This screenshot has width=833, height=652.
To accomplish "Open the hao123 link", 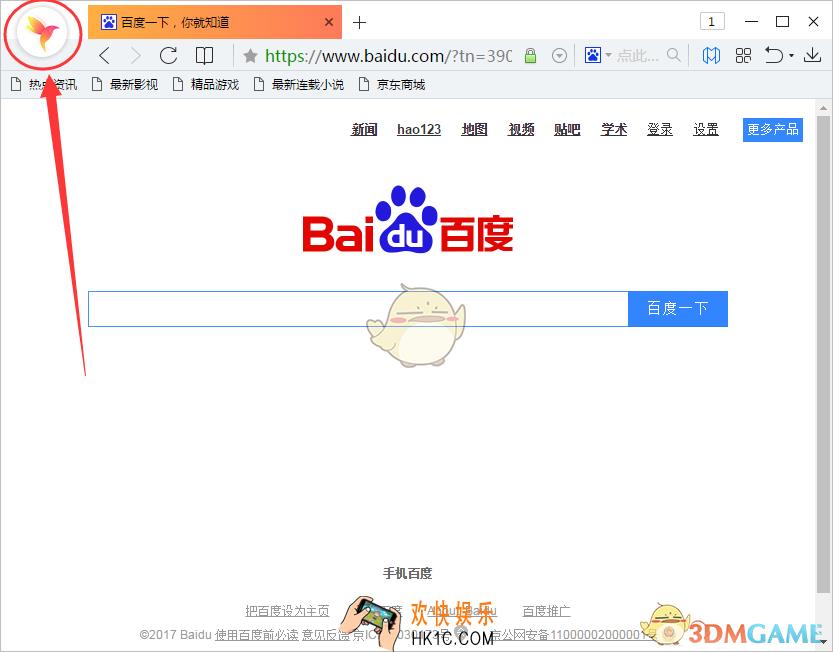I will pyautogui.click(x=419, y=129).
